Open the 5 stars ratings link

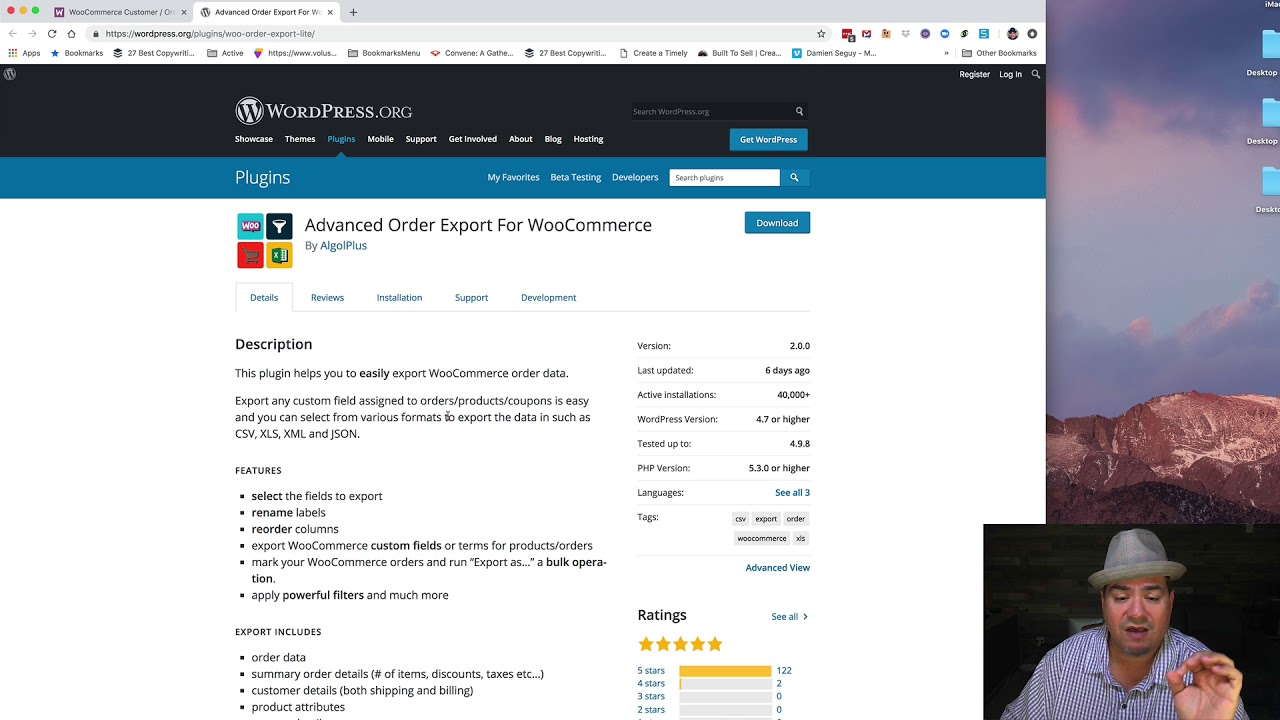pyautogui.click(x=651, y=670)
